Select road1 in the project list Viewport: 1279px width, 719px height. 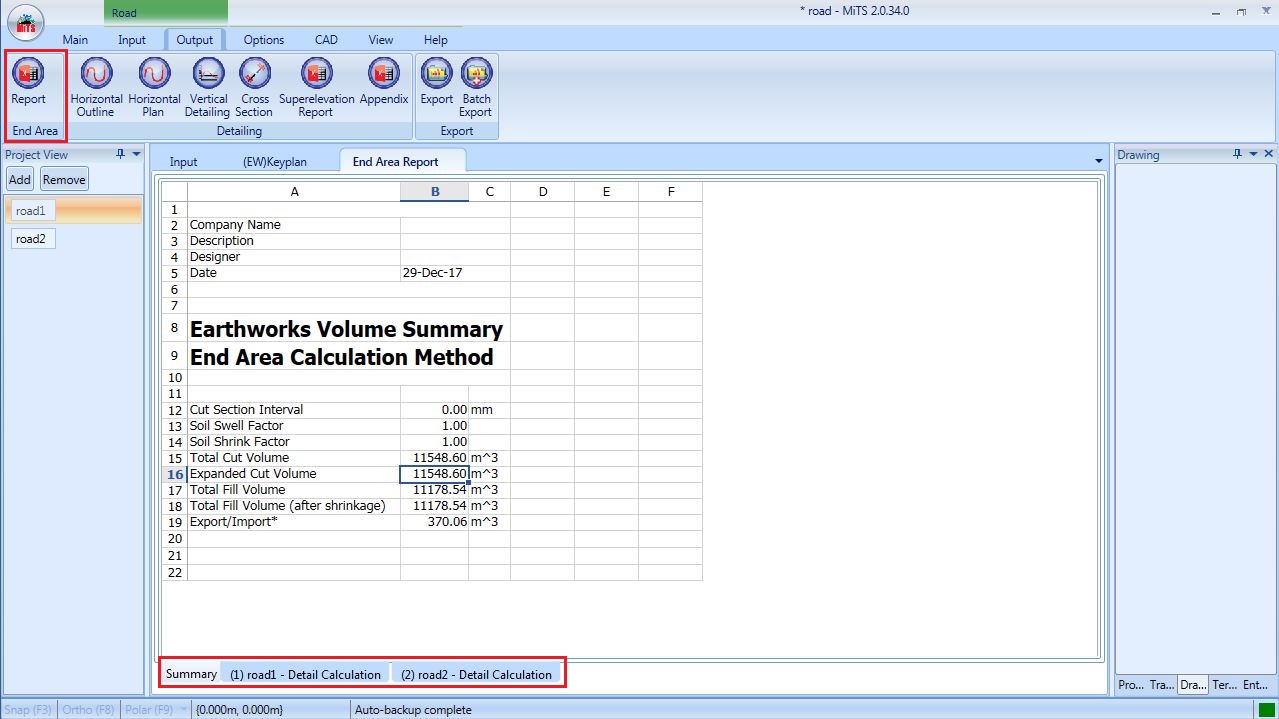(x=73, y=211)
